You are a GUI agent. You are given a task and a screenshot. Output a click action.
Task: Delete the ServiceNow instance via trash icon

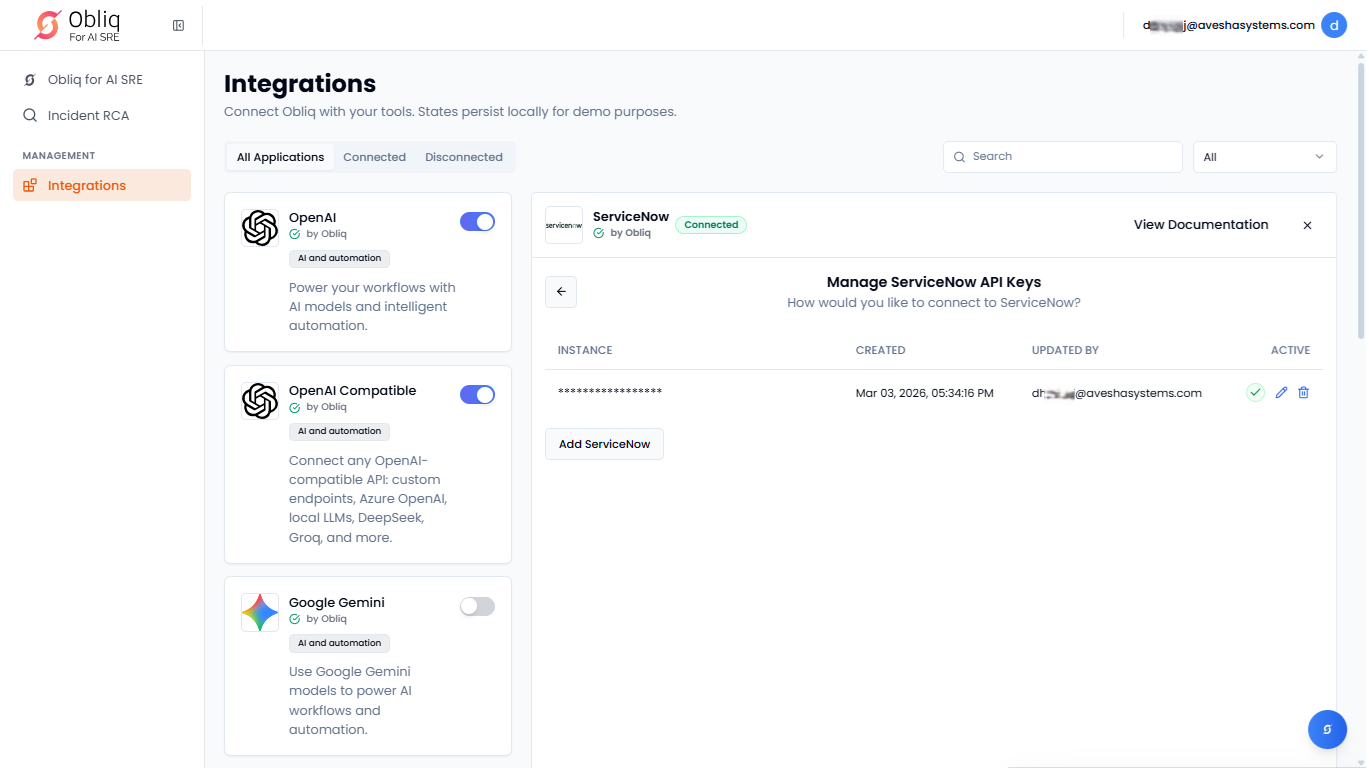point(1303,393)
